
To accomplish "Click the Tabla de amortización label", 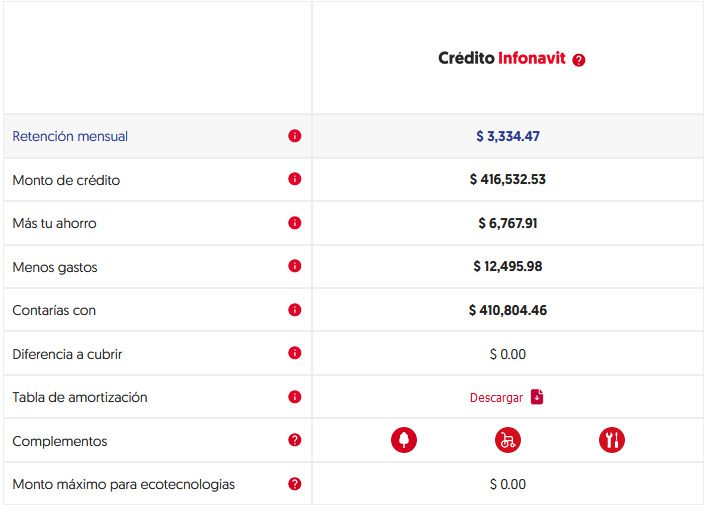I will [x=80, y=397].
